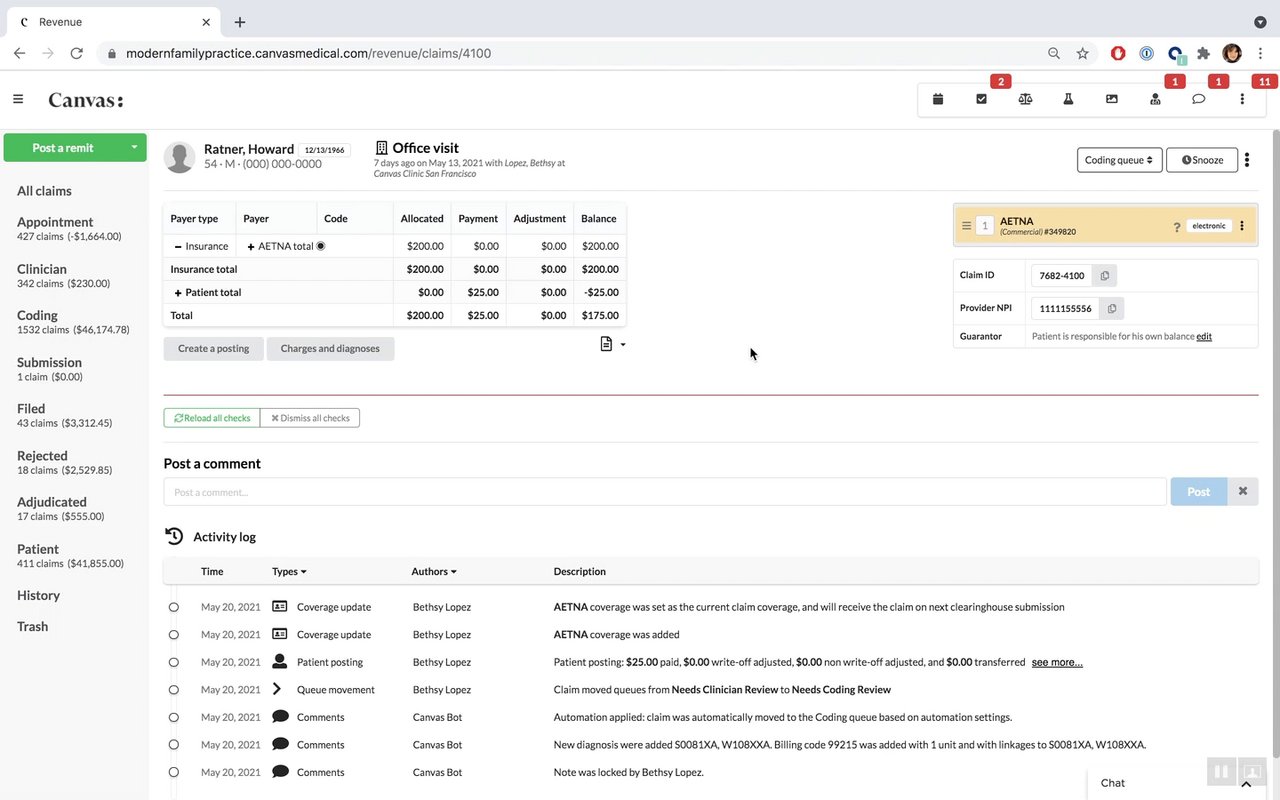This screenshot has height=800, width=1280.
Task: Copy the Provider NPI value
Action: pos(1111,309)
